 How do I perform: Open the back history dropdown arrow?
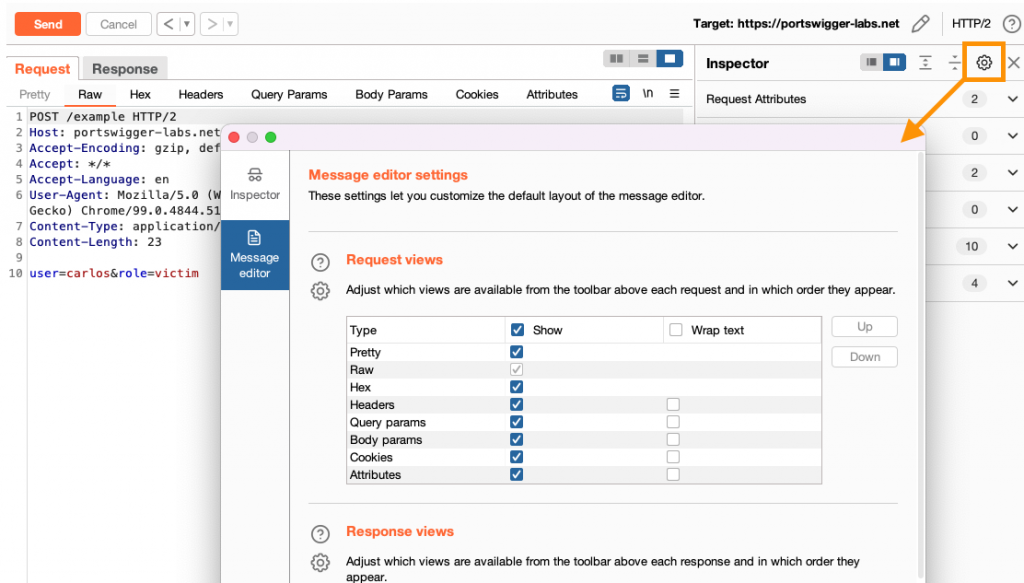pos(186,24)
